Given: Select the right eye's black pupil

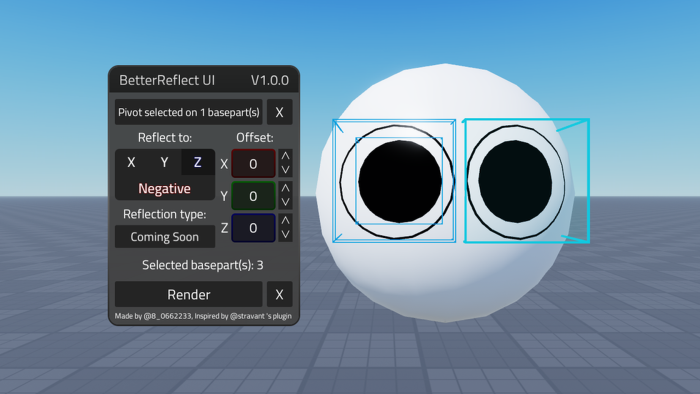Looking at the screenshot, I should pyautogui.click(x=515, y=182).
